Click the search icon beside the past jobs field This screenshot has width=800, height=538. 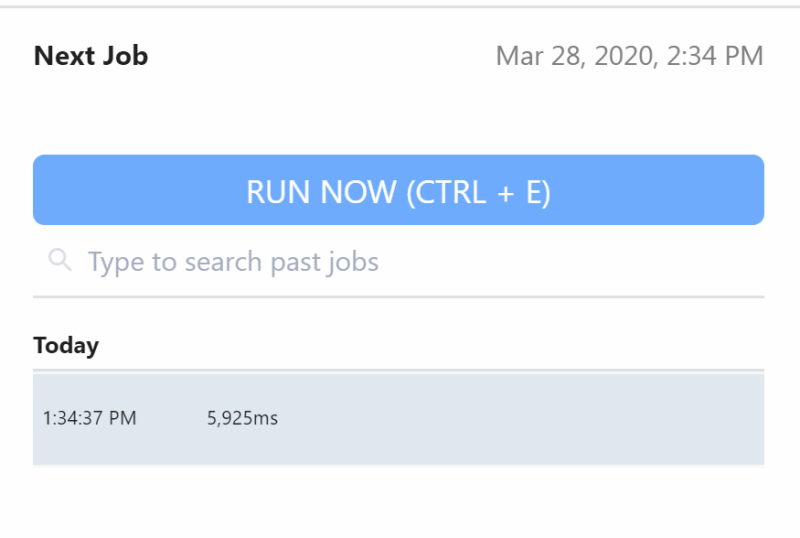60,260
